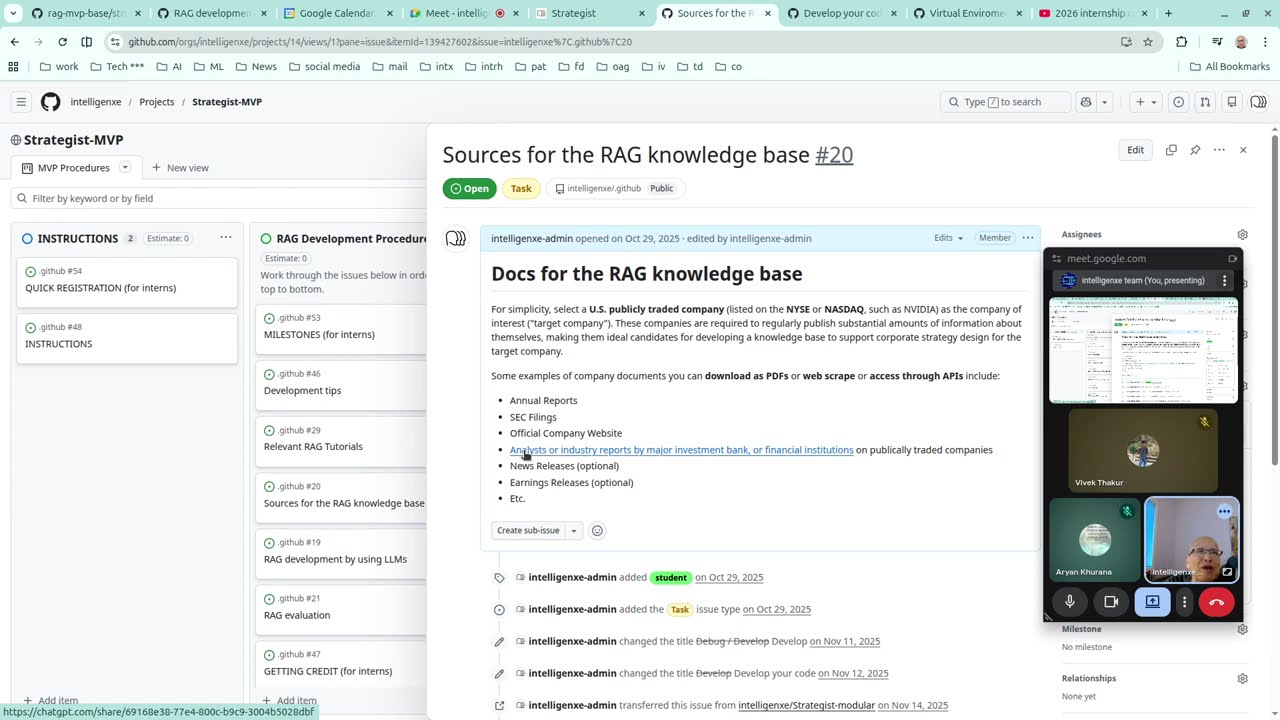This screenshot has width=1280, height=720.
Task: Focus the Filter by keyword field
Action: pyautogui.click(x=218, y=198)
